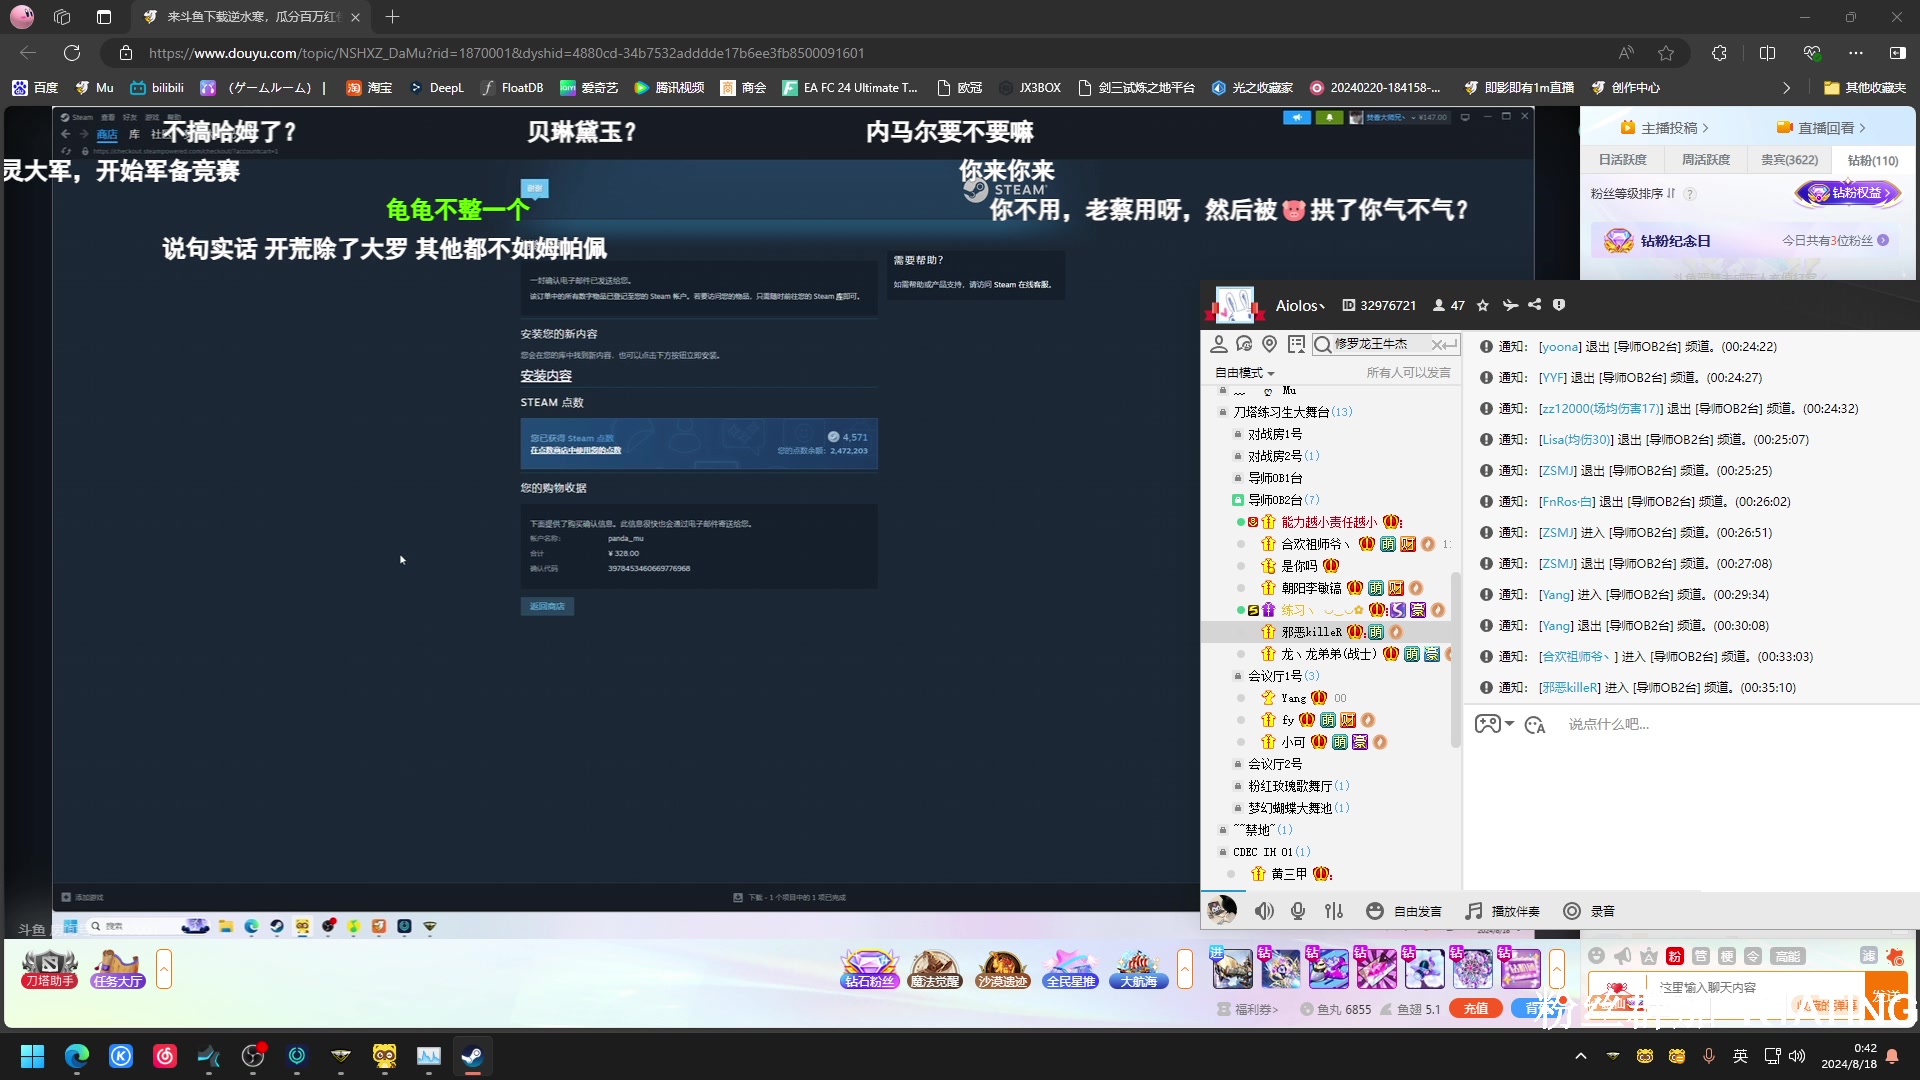Screen dimensions: 1920x1080
Task: Open the 任务大厅 icon
Action: coord(117,969)
